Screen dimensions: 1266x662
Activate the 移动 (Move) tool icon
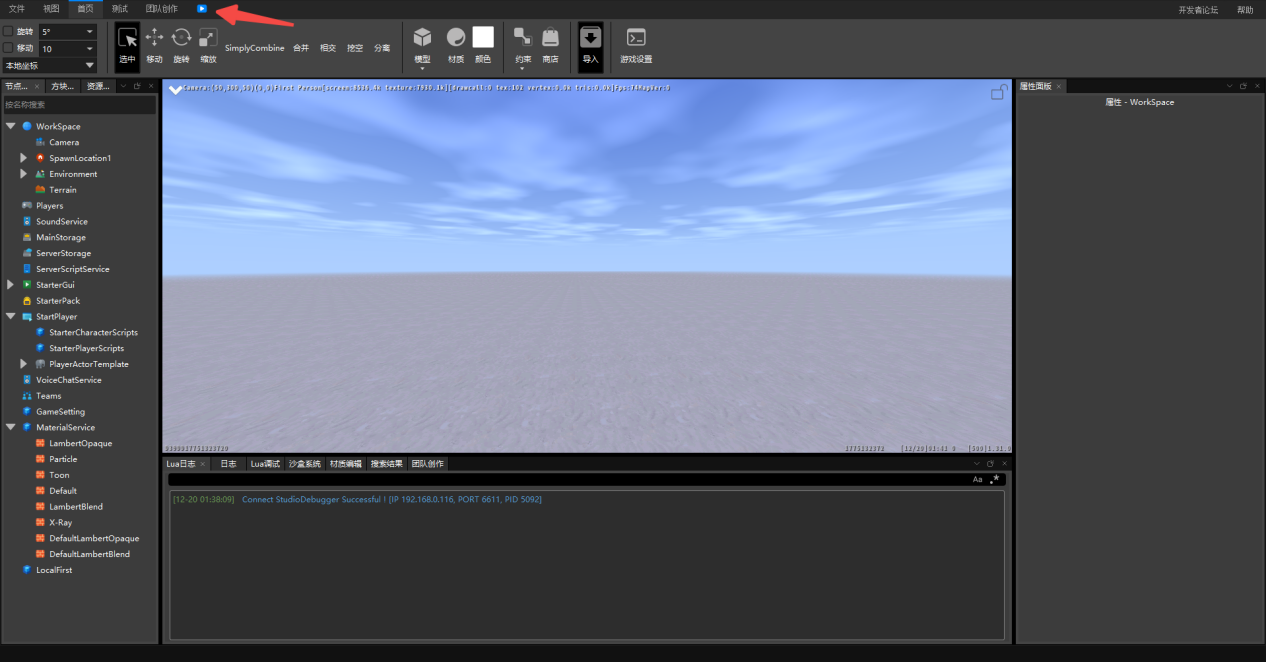pyautogui.click(x=154, y=38)
